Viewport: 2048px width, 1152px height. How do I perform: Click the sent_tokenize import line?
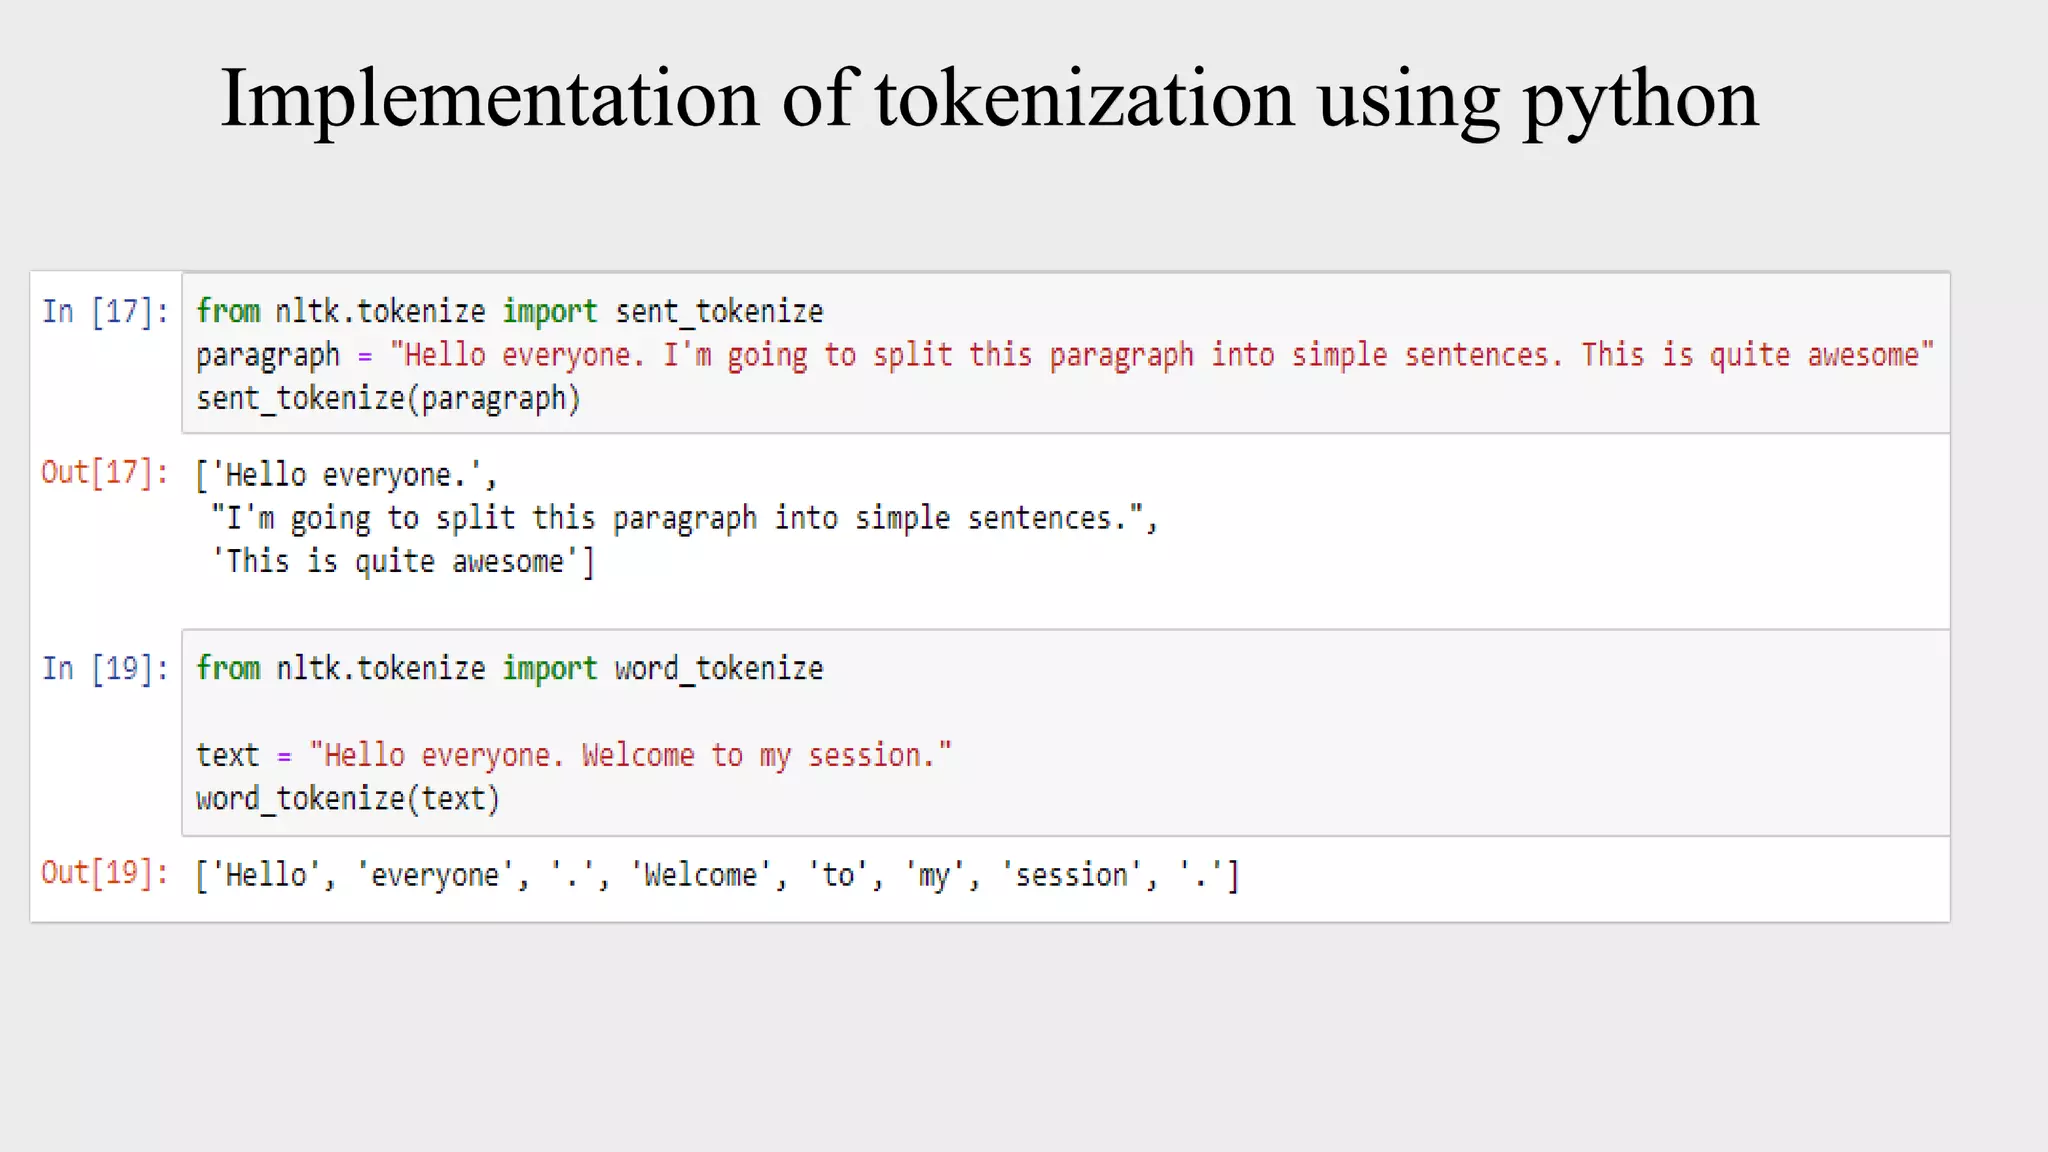[x=509, y=312]
